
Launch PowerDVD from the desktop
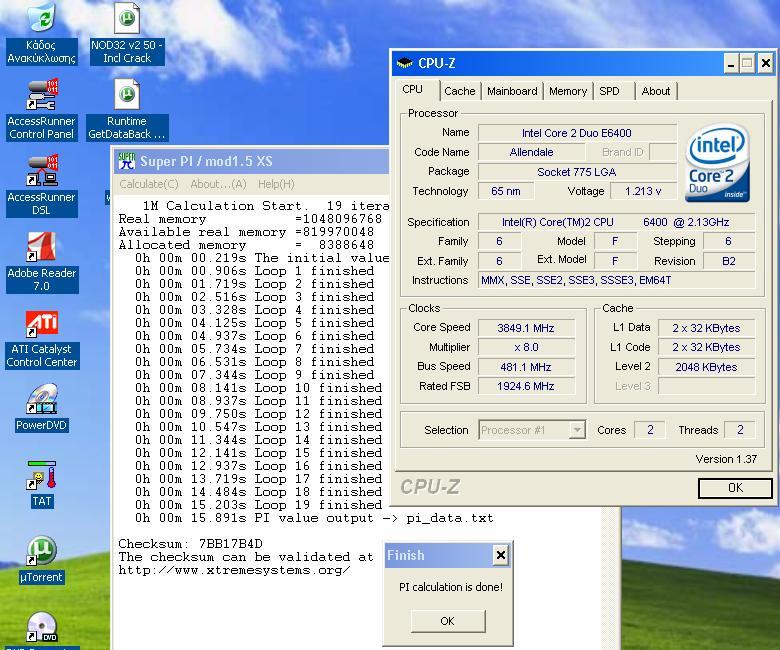(42, 408)
